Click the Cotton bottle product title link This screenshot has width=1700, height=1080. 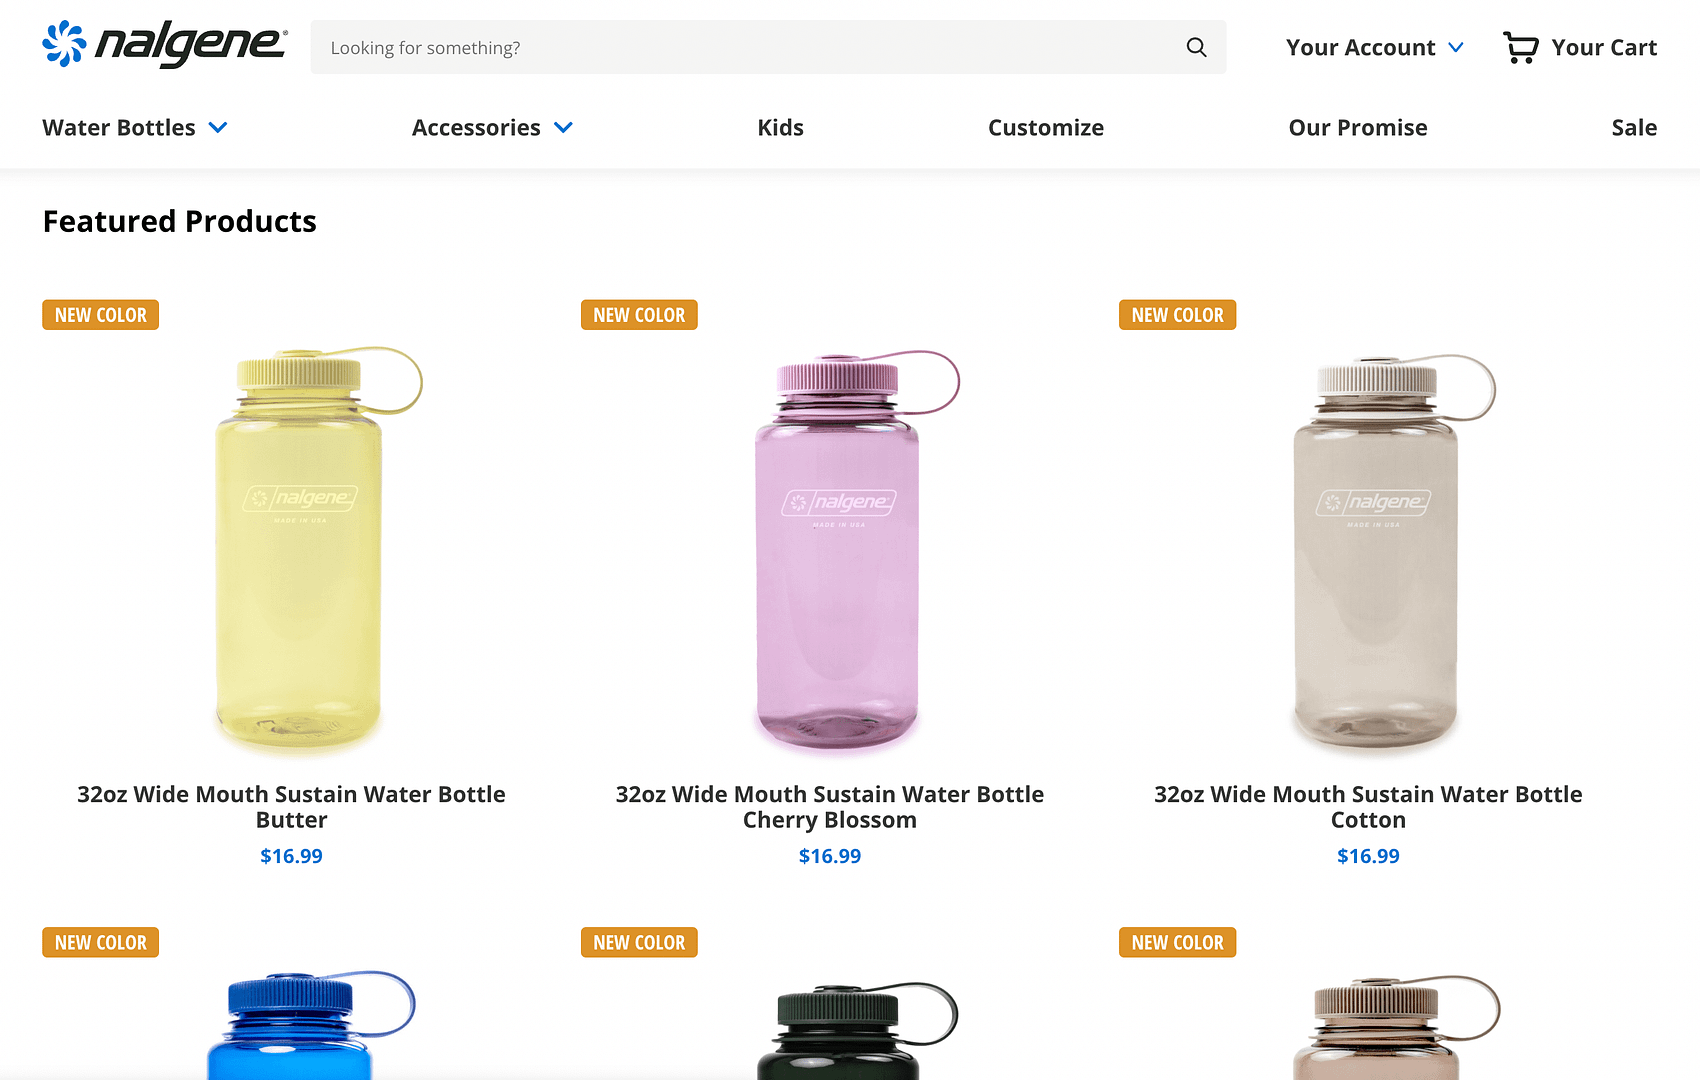pyautogui.click(x=1367, y=806)
